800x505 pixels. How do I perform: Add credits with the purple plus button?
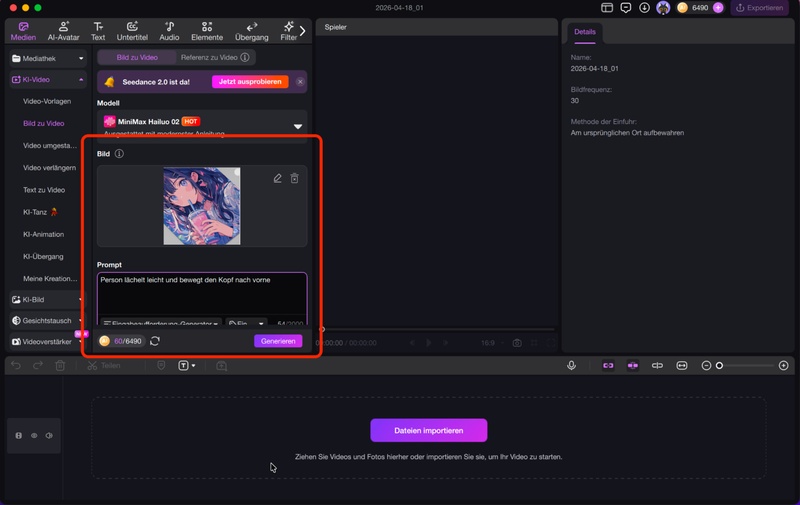(718, 8)
